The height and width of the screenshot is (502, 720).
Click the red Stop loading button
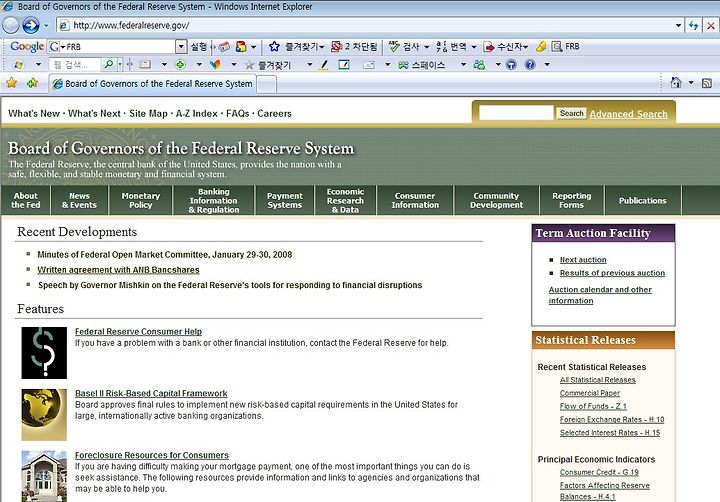710,25
